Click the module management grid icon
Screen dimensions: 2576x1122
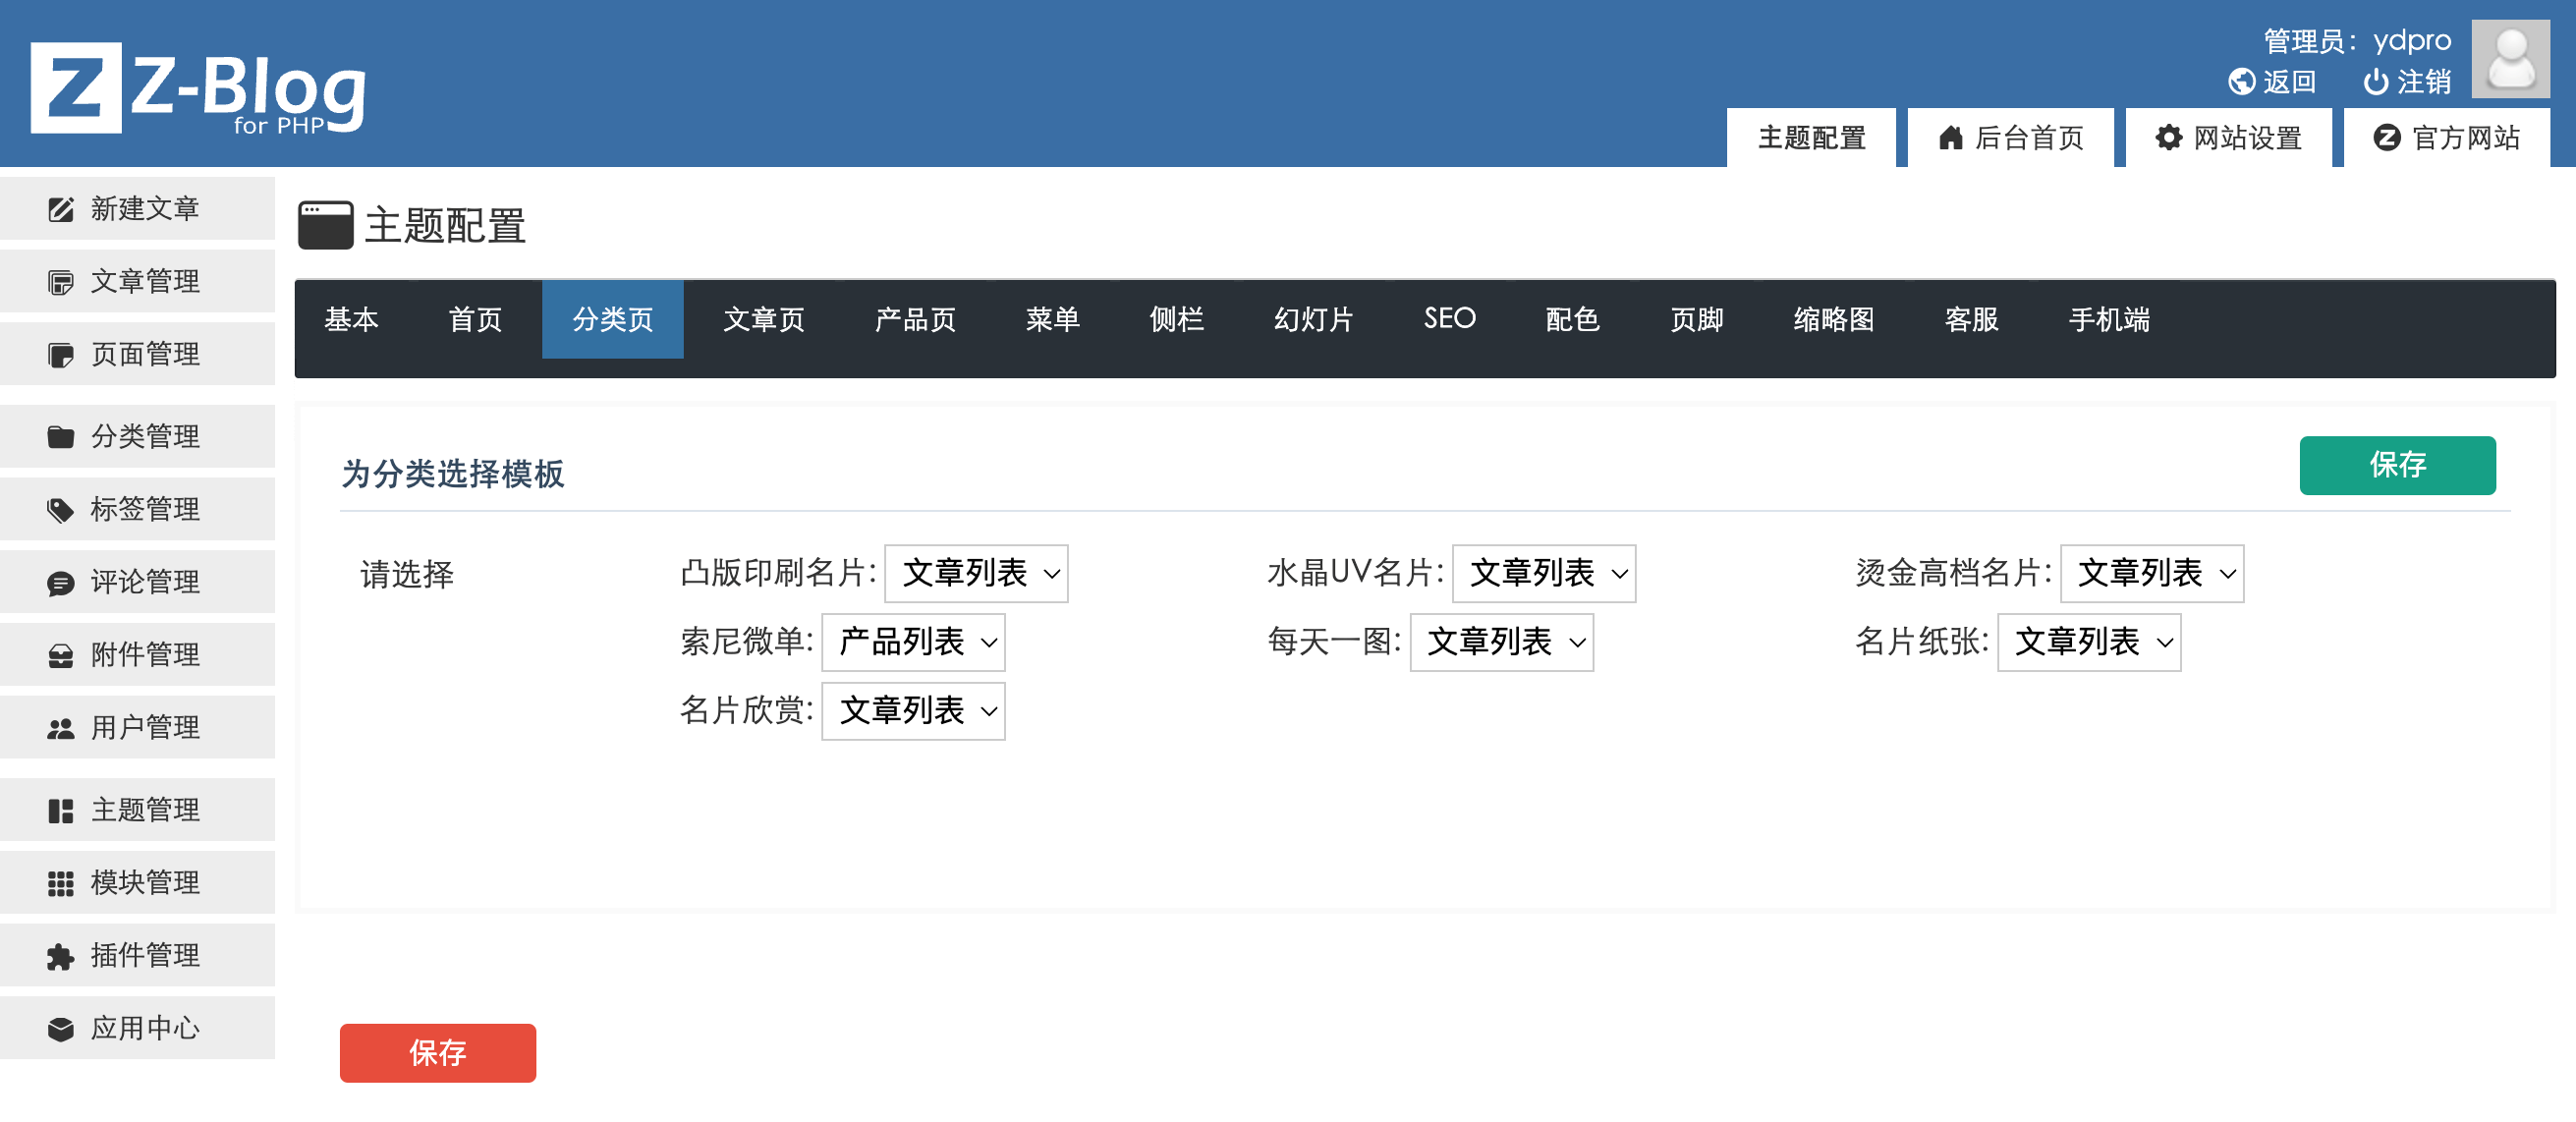point(61,884)
